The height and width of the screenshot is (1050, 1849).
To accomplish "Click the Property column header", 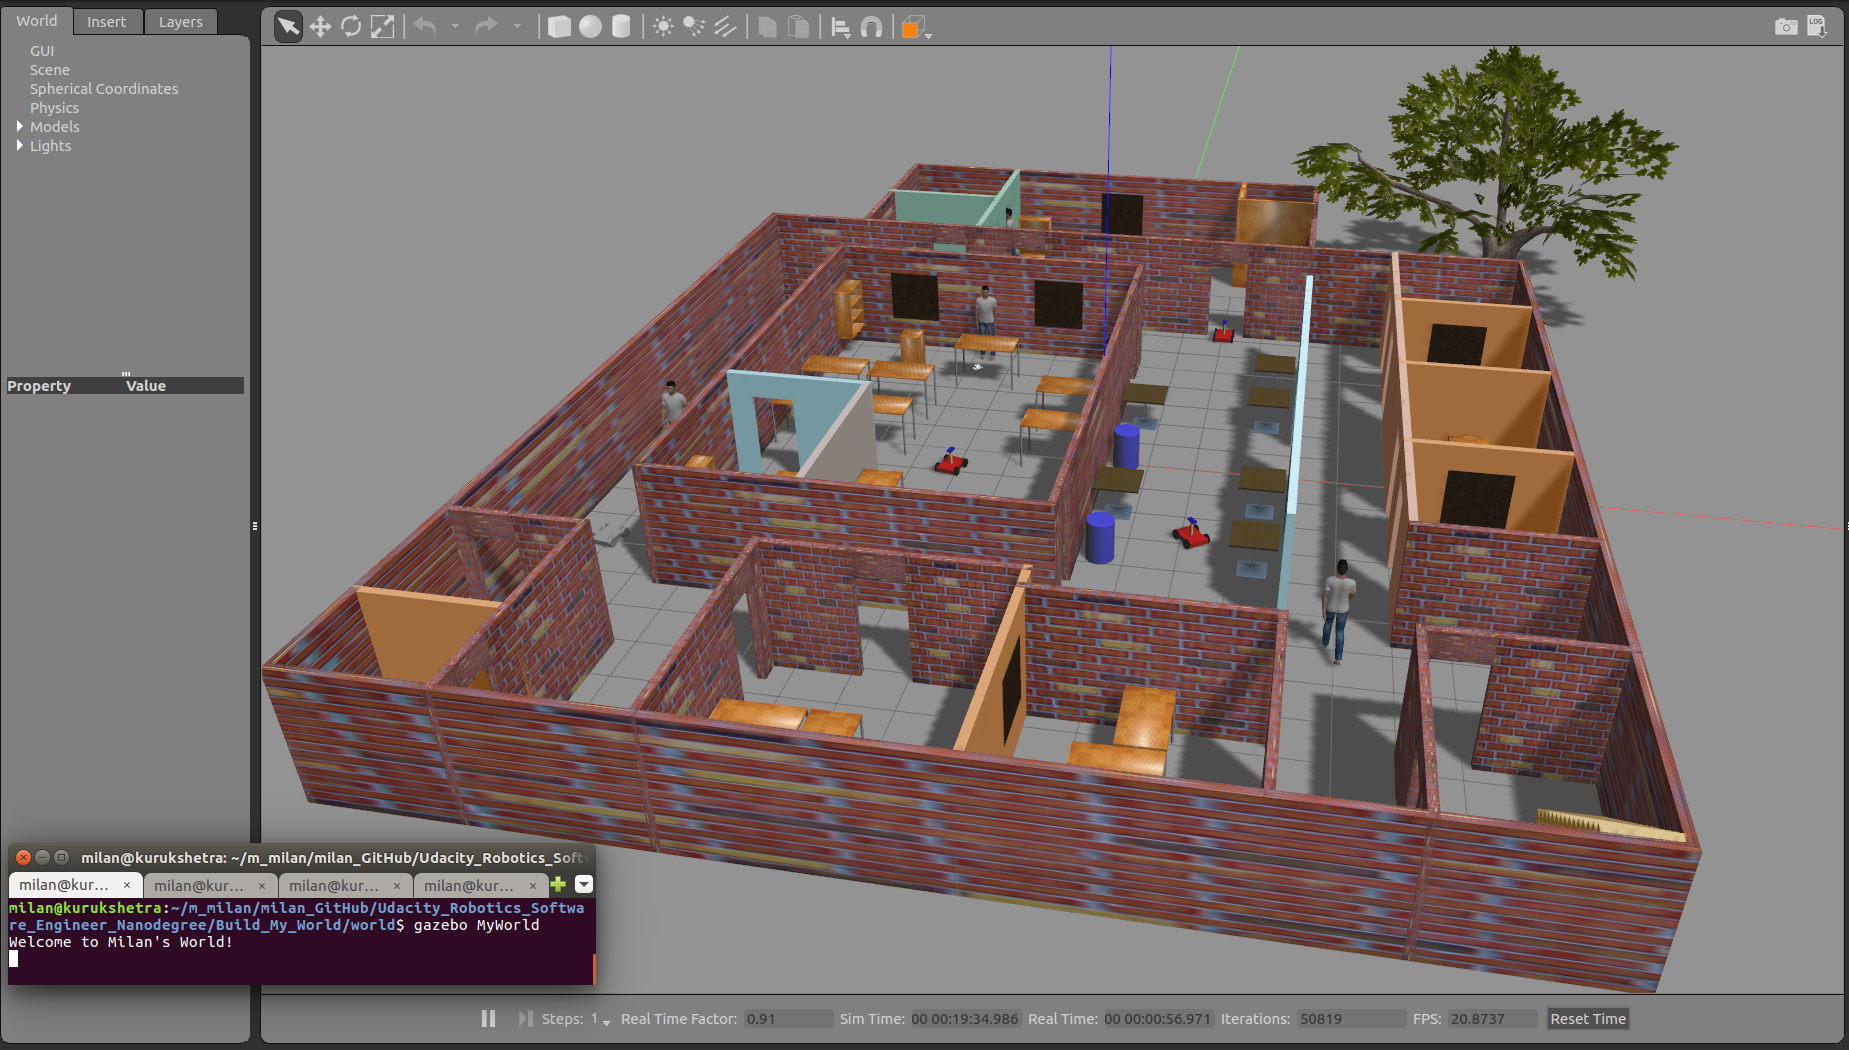I will (39, 386).
